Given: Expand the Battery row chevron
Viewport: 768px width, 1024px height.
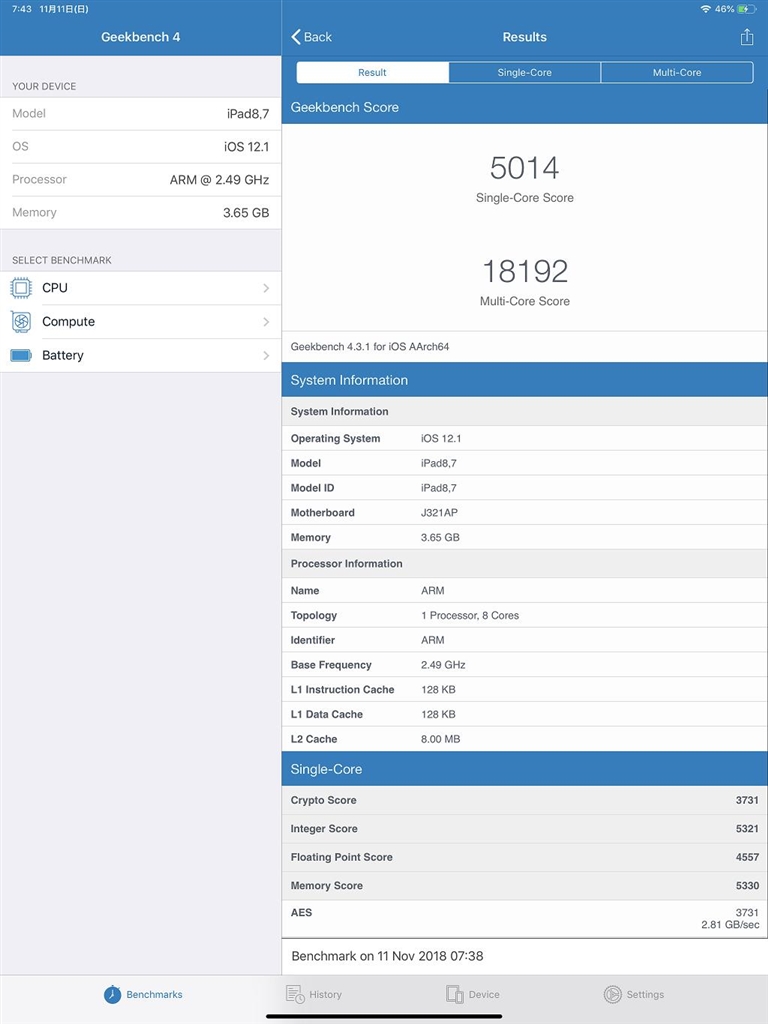Looking at the screenshot, I should click(x=266, y=355).
